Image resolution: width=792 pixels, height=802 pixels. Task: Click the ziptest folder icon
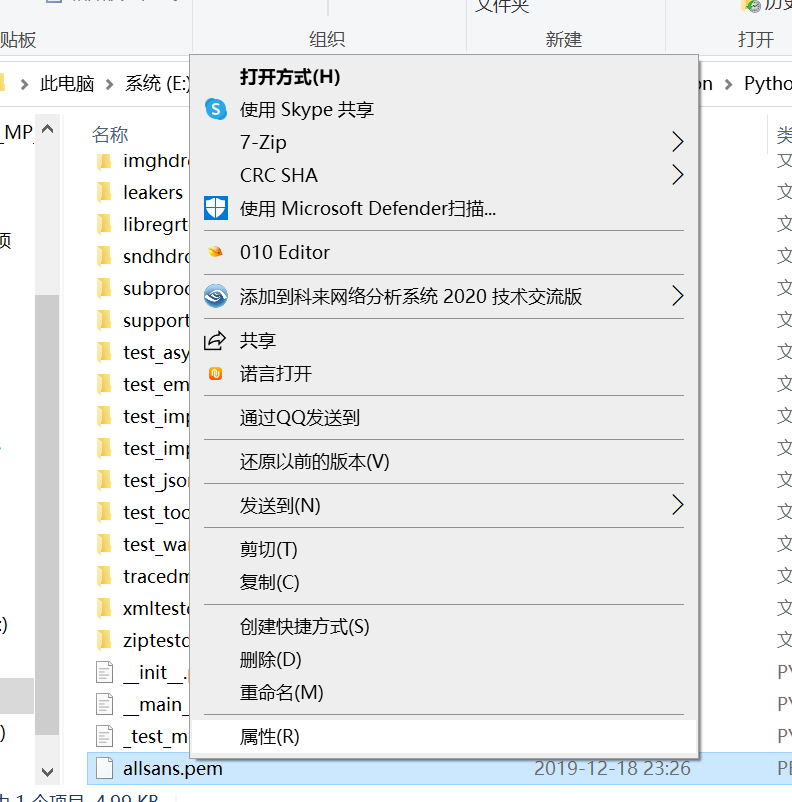[104, 640]
